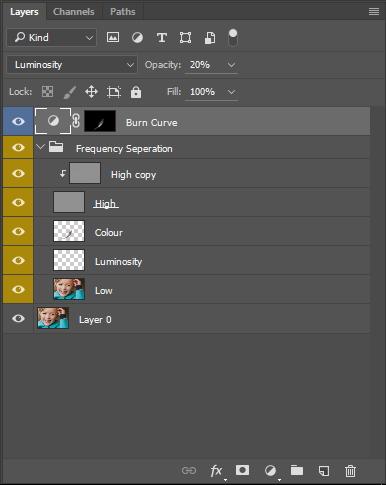The width and height of the screenshot is (386, 485).
Task: Filter for shape layers icon
Action: pos(185,38)
